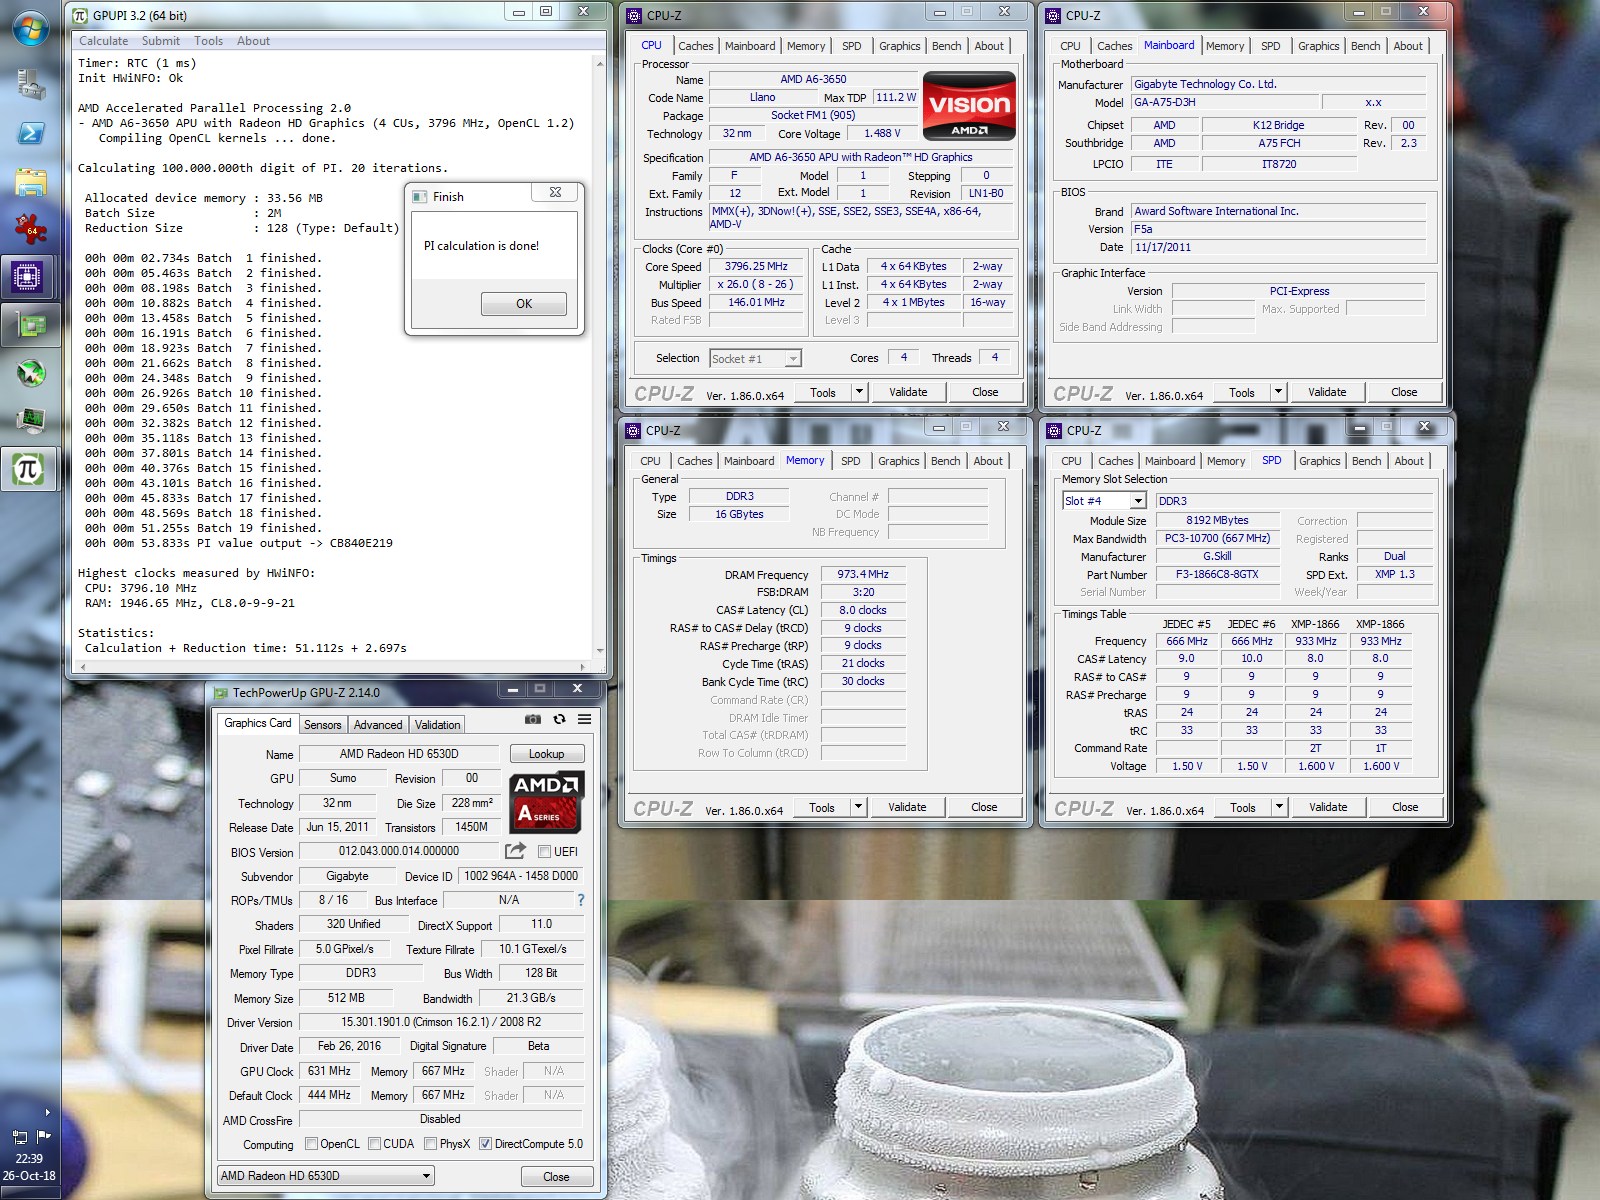Open the Socket #1 selection dropdown
The height and width of the screenshot is (1200, 1600).
[x=755, y=358]
